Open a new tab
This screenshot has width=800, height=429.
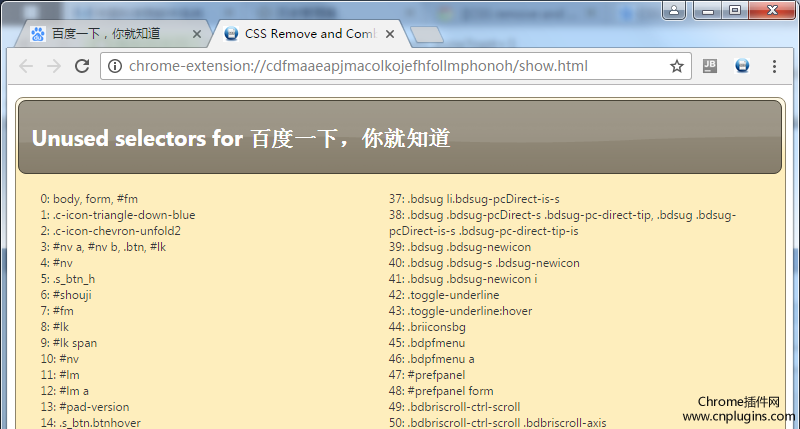click(427, 35)
